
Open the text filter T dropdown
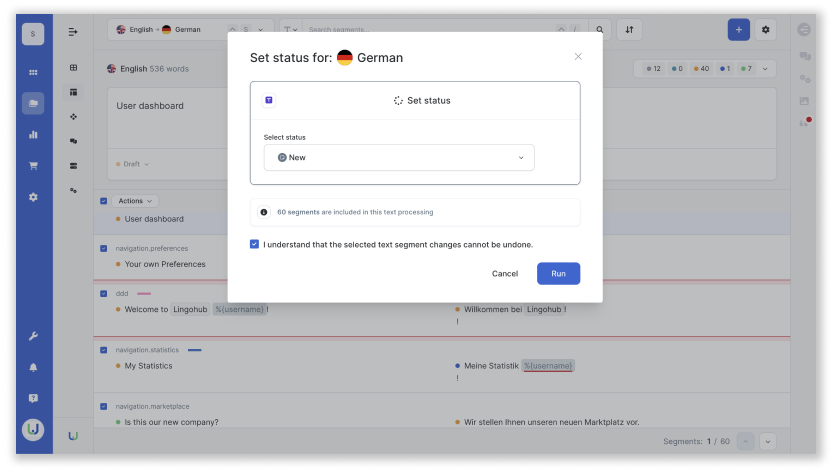[290, 29]
